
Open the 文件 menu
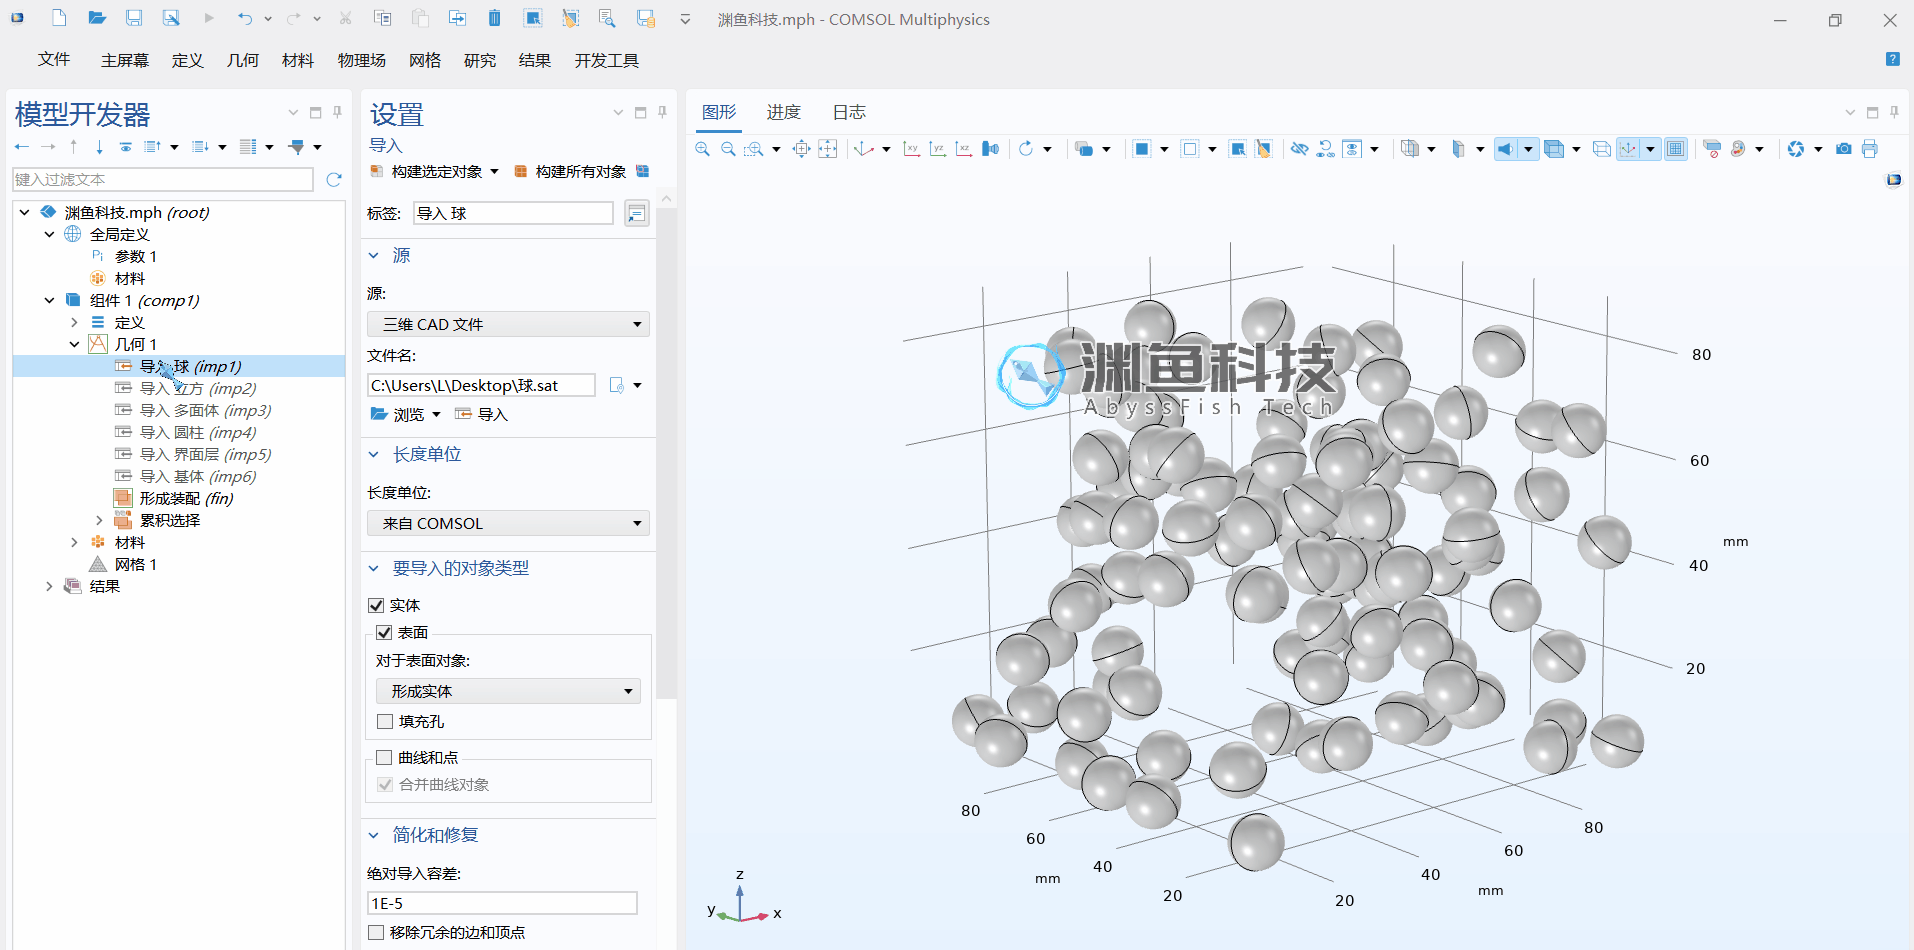(54, 60)
